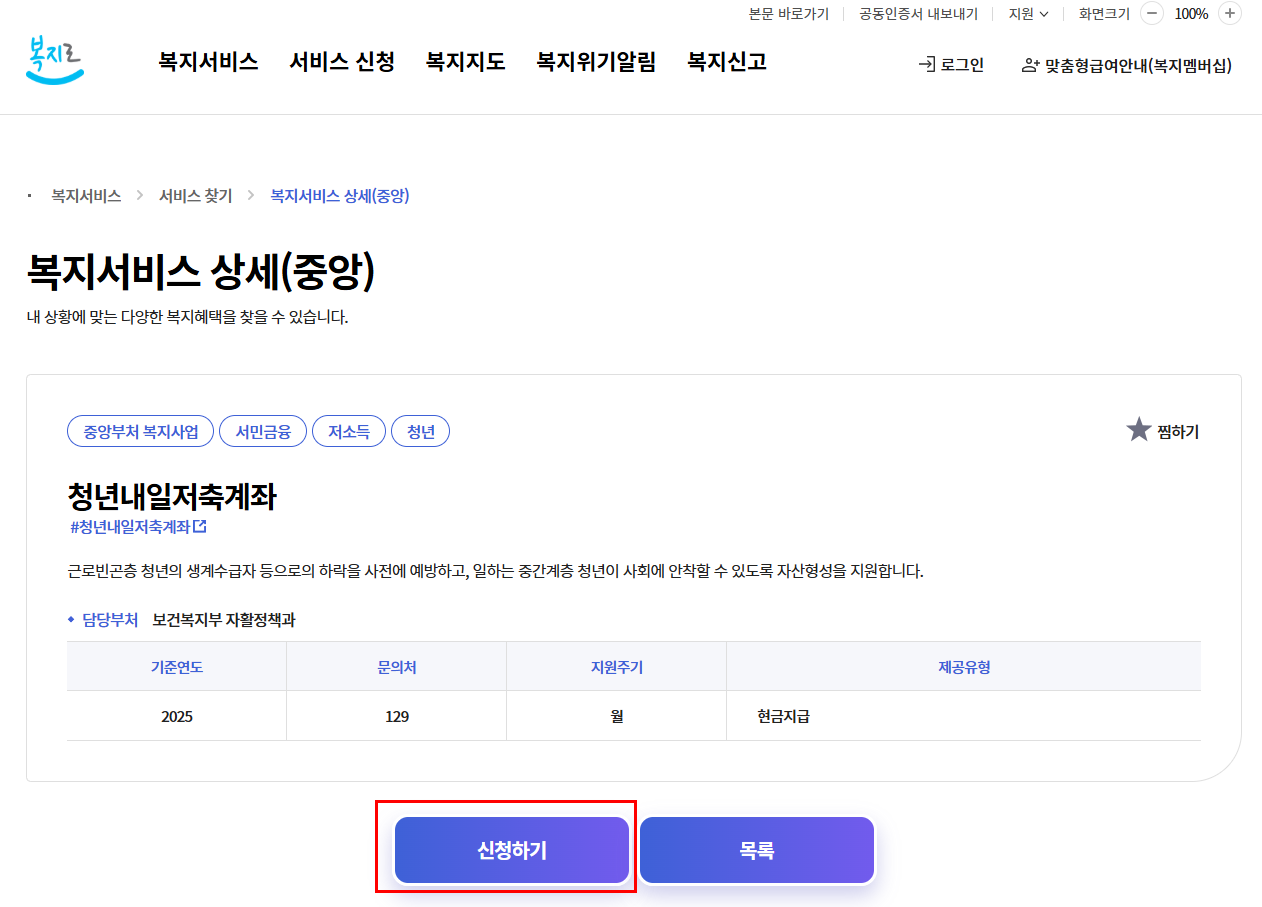Click the 현금지급 table cell
This screenshot has height=907, width=1262.
click(964, 717)
